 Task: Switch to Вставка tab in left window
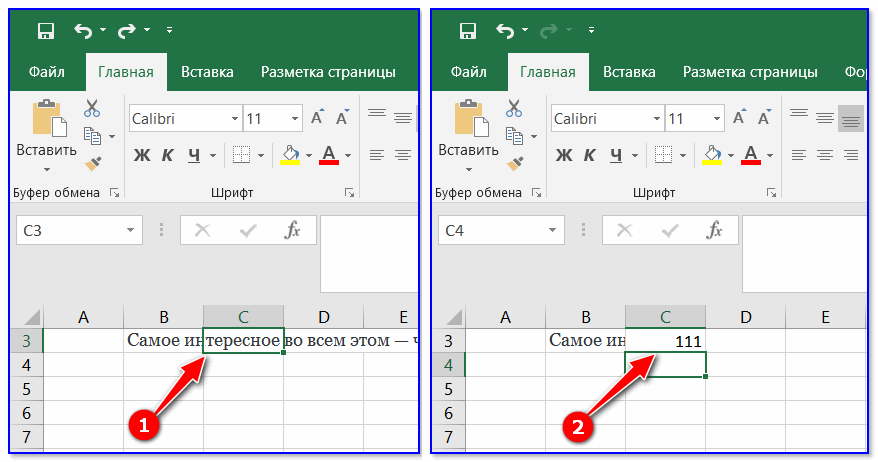(207, 72)
